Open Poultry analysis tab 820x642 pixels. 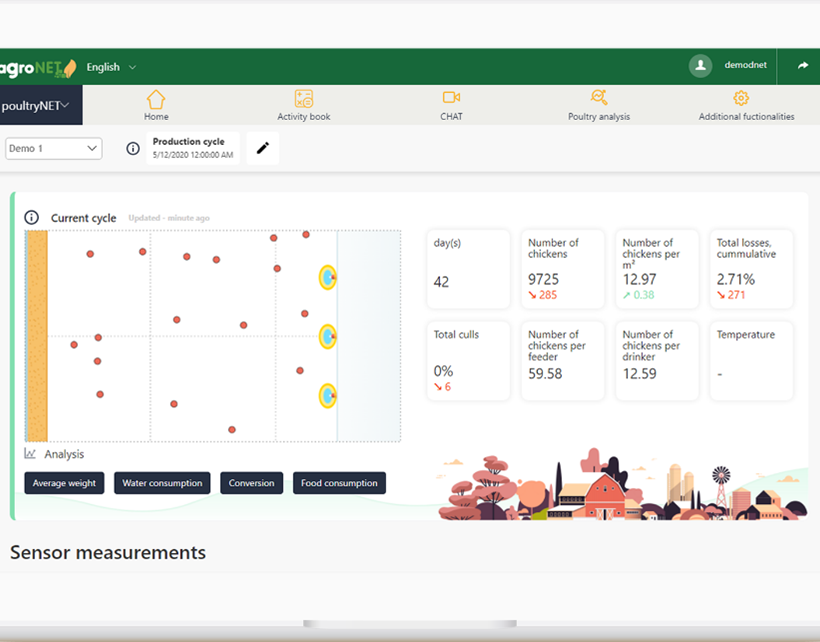coord(599,105)
